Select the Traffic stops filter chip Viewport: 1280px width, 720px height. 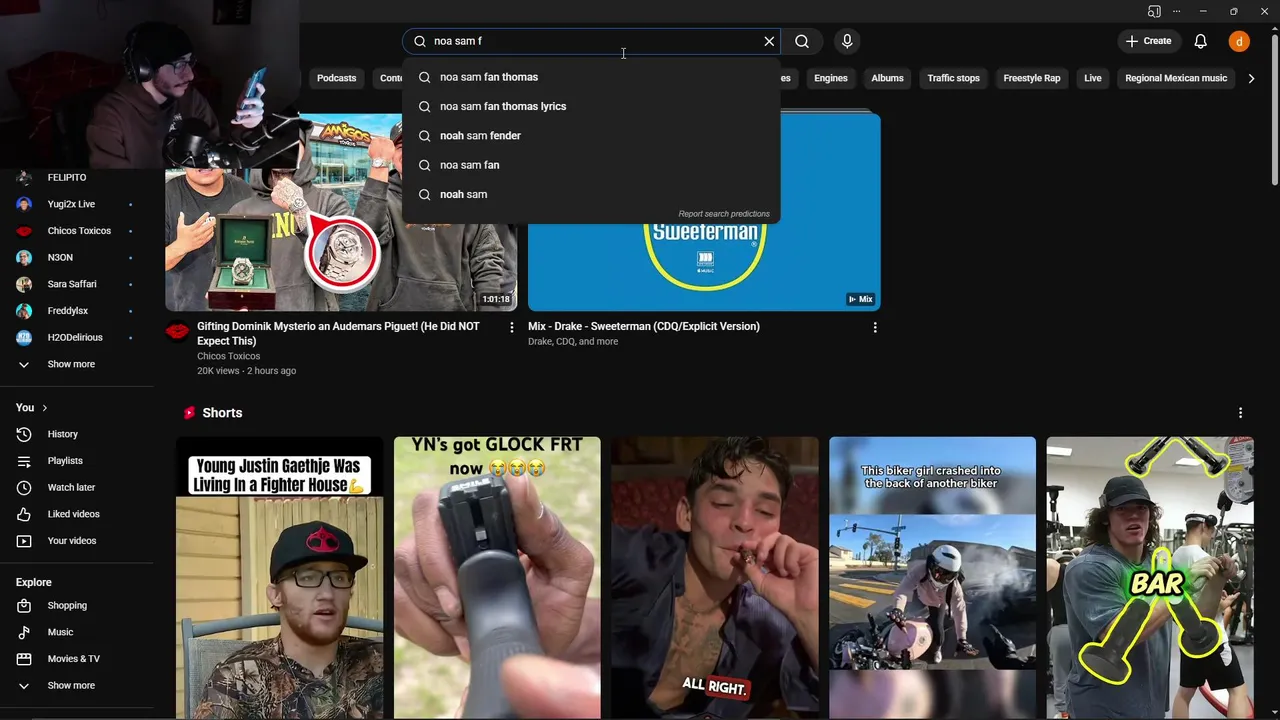tap(953, 78)
